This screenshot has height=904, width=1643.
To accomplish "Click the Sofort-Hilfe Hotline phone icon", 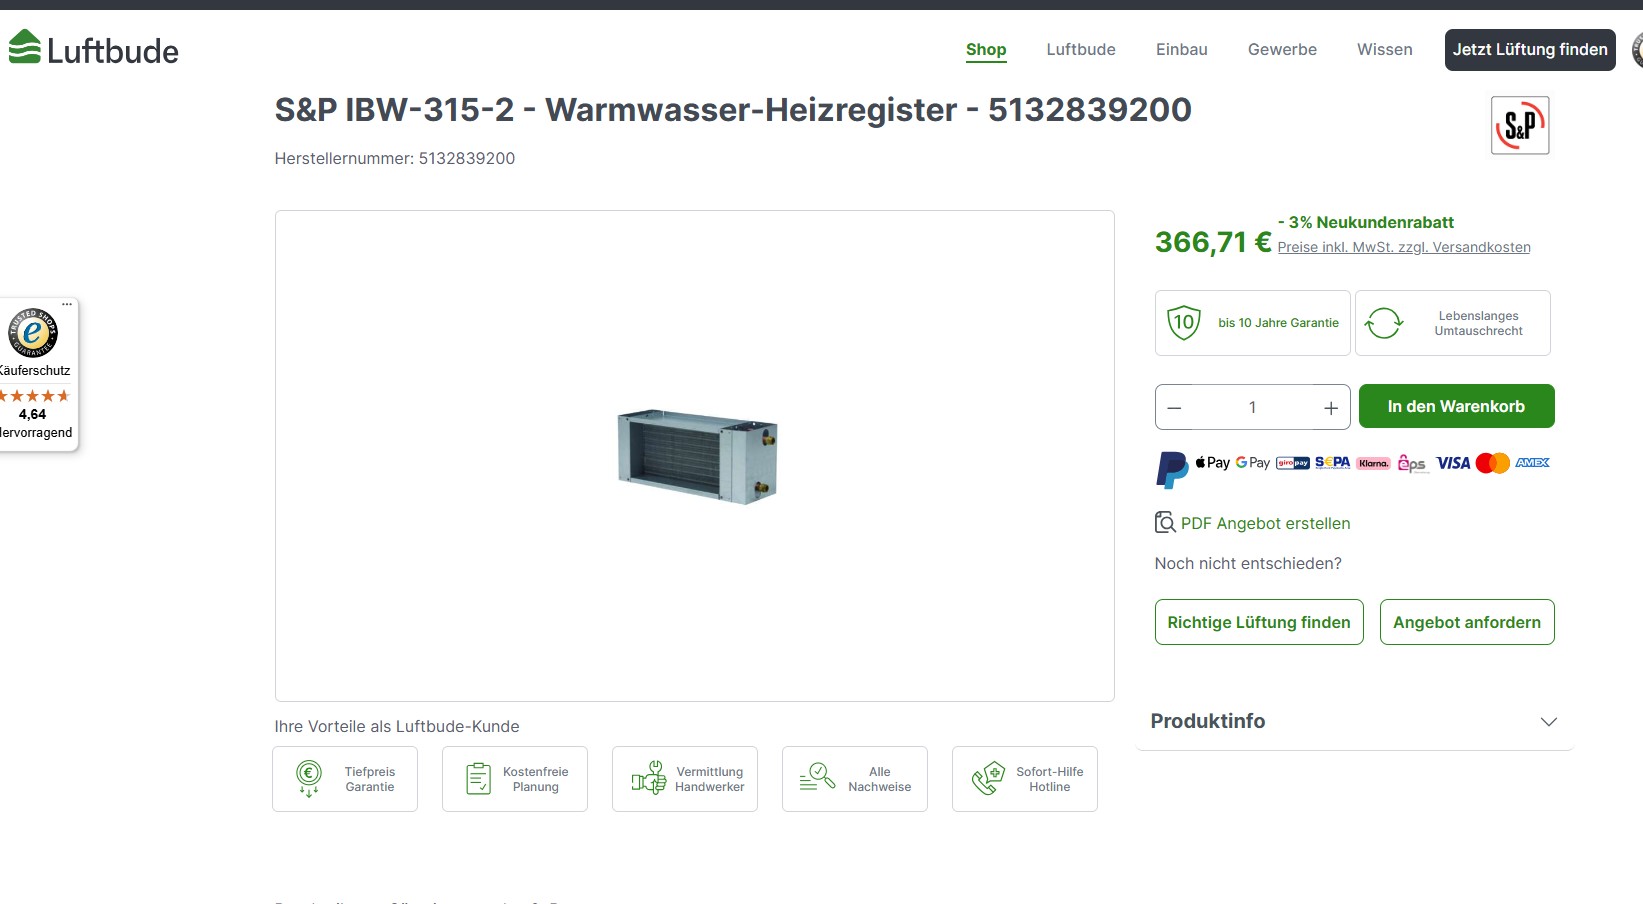I will 988,778.
